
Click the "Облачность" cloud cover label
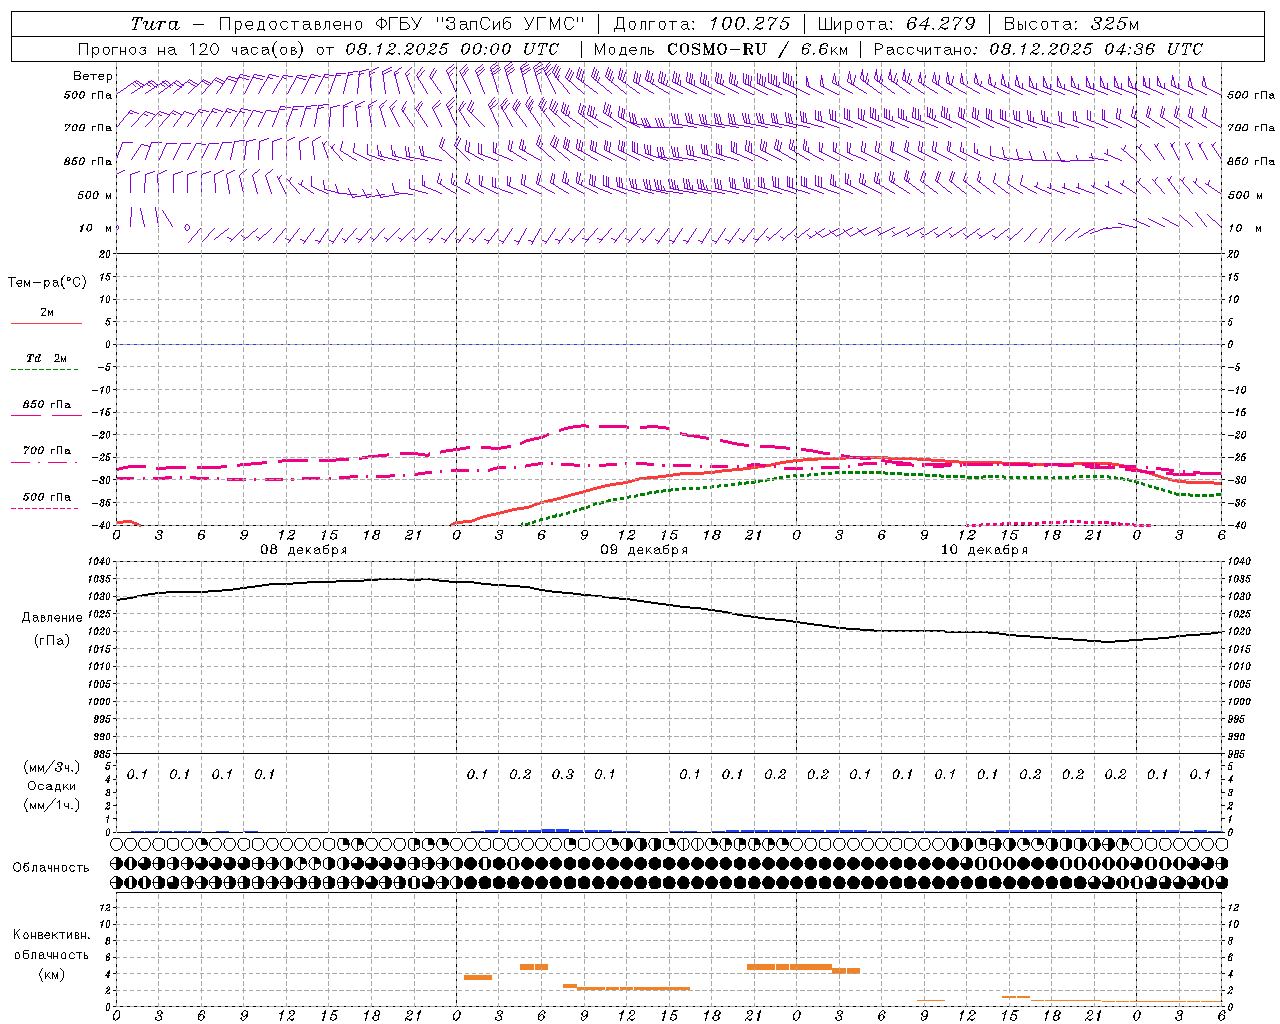[51, 868]
